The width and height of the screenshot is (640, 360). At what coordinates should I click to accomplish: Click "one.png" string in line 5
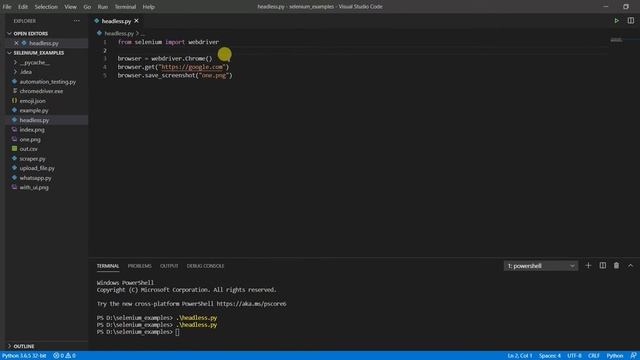click(x=213, y=76)
